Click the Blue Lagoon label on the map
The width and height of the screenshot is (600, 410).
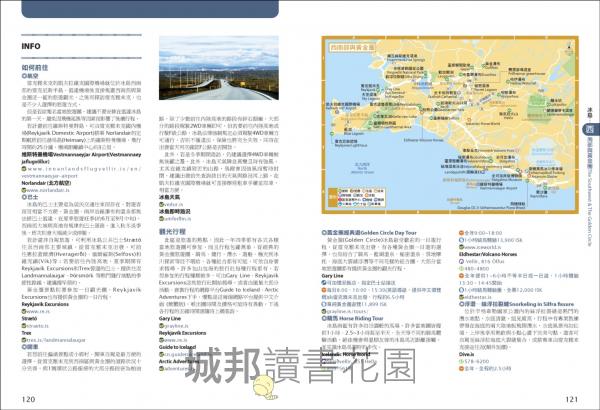[x=353, y=132]
